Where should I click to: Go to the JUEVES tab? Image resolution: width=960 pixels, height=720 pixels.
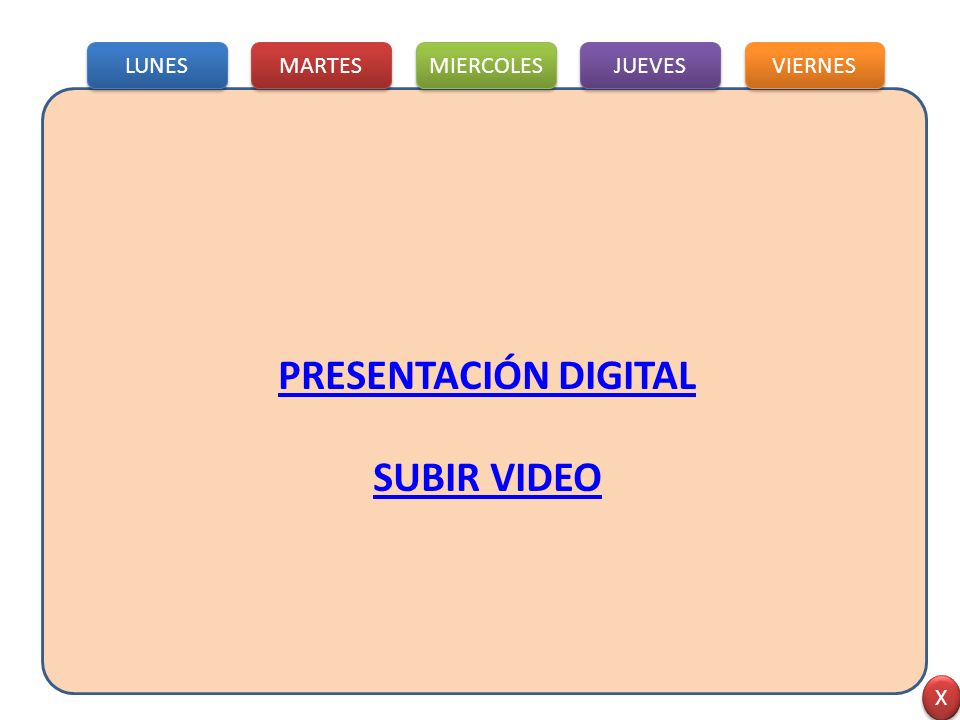[x=650, y=66]
